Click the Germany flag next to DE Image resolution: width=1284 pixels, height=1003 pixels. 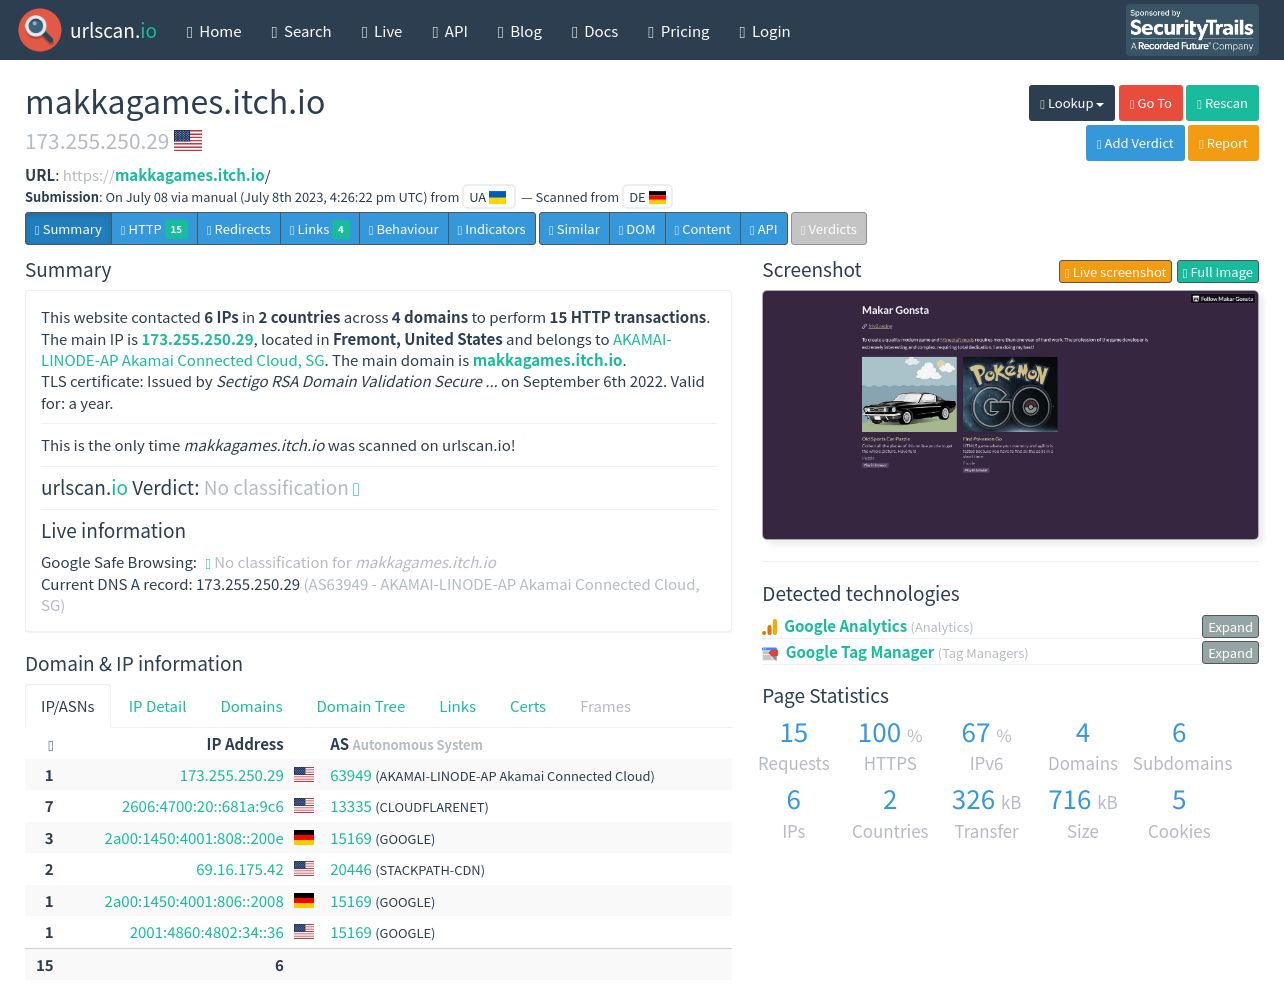tap(657, 197)
